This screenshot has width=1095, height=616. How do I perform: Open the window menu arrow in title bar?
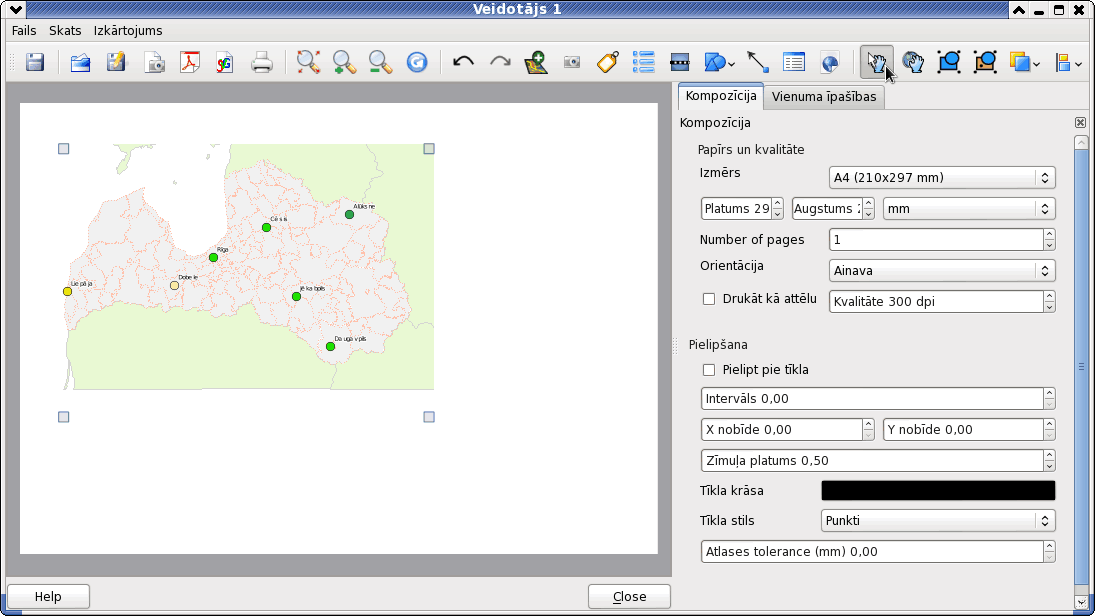[x=15, y=10]
